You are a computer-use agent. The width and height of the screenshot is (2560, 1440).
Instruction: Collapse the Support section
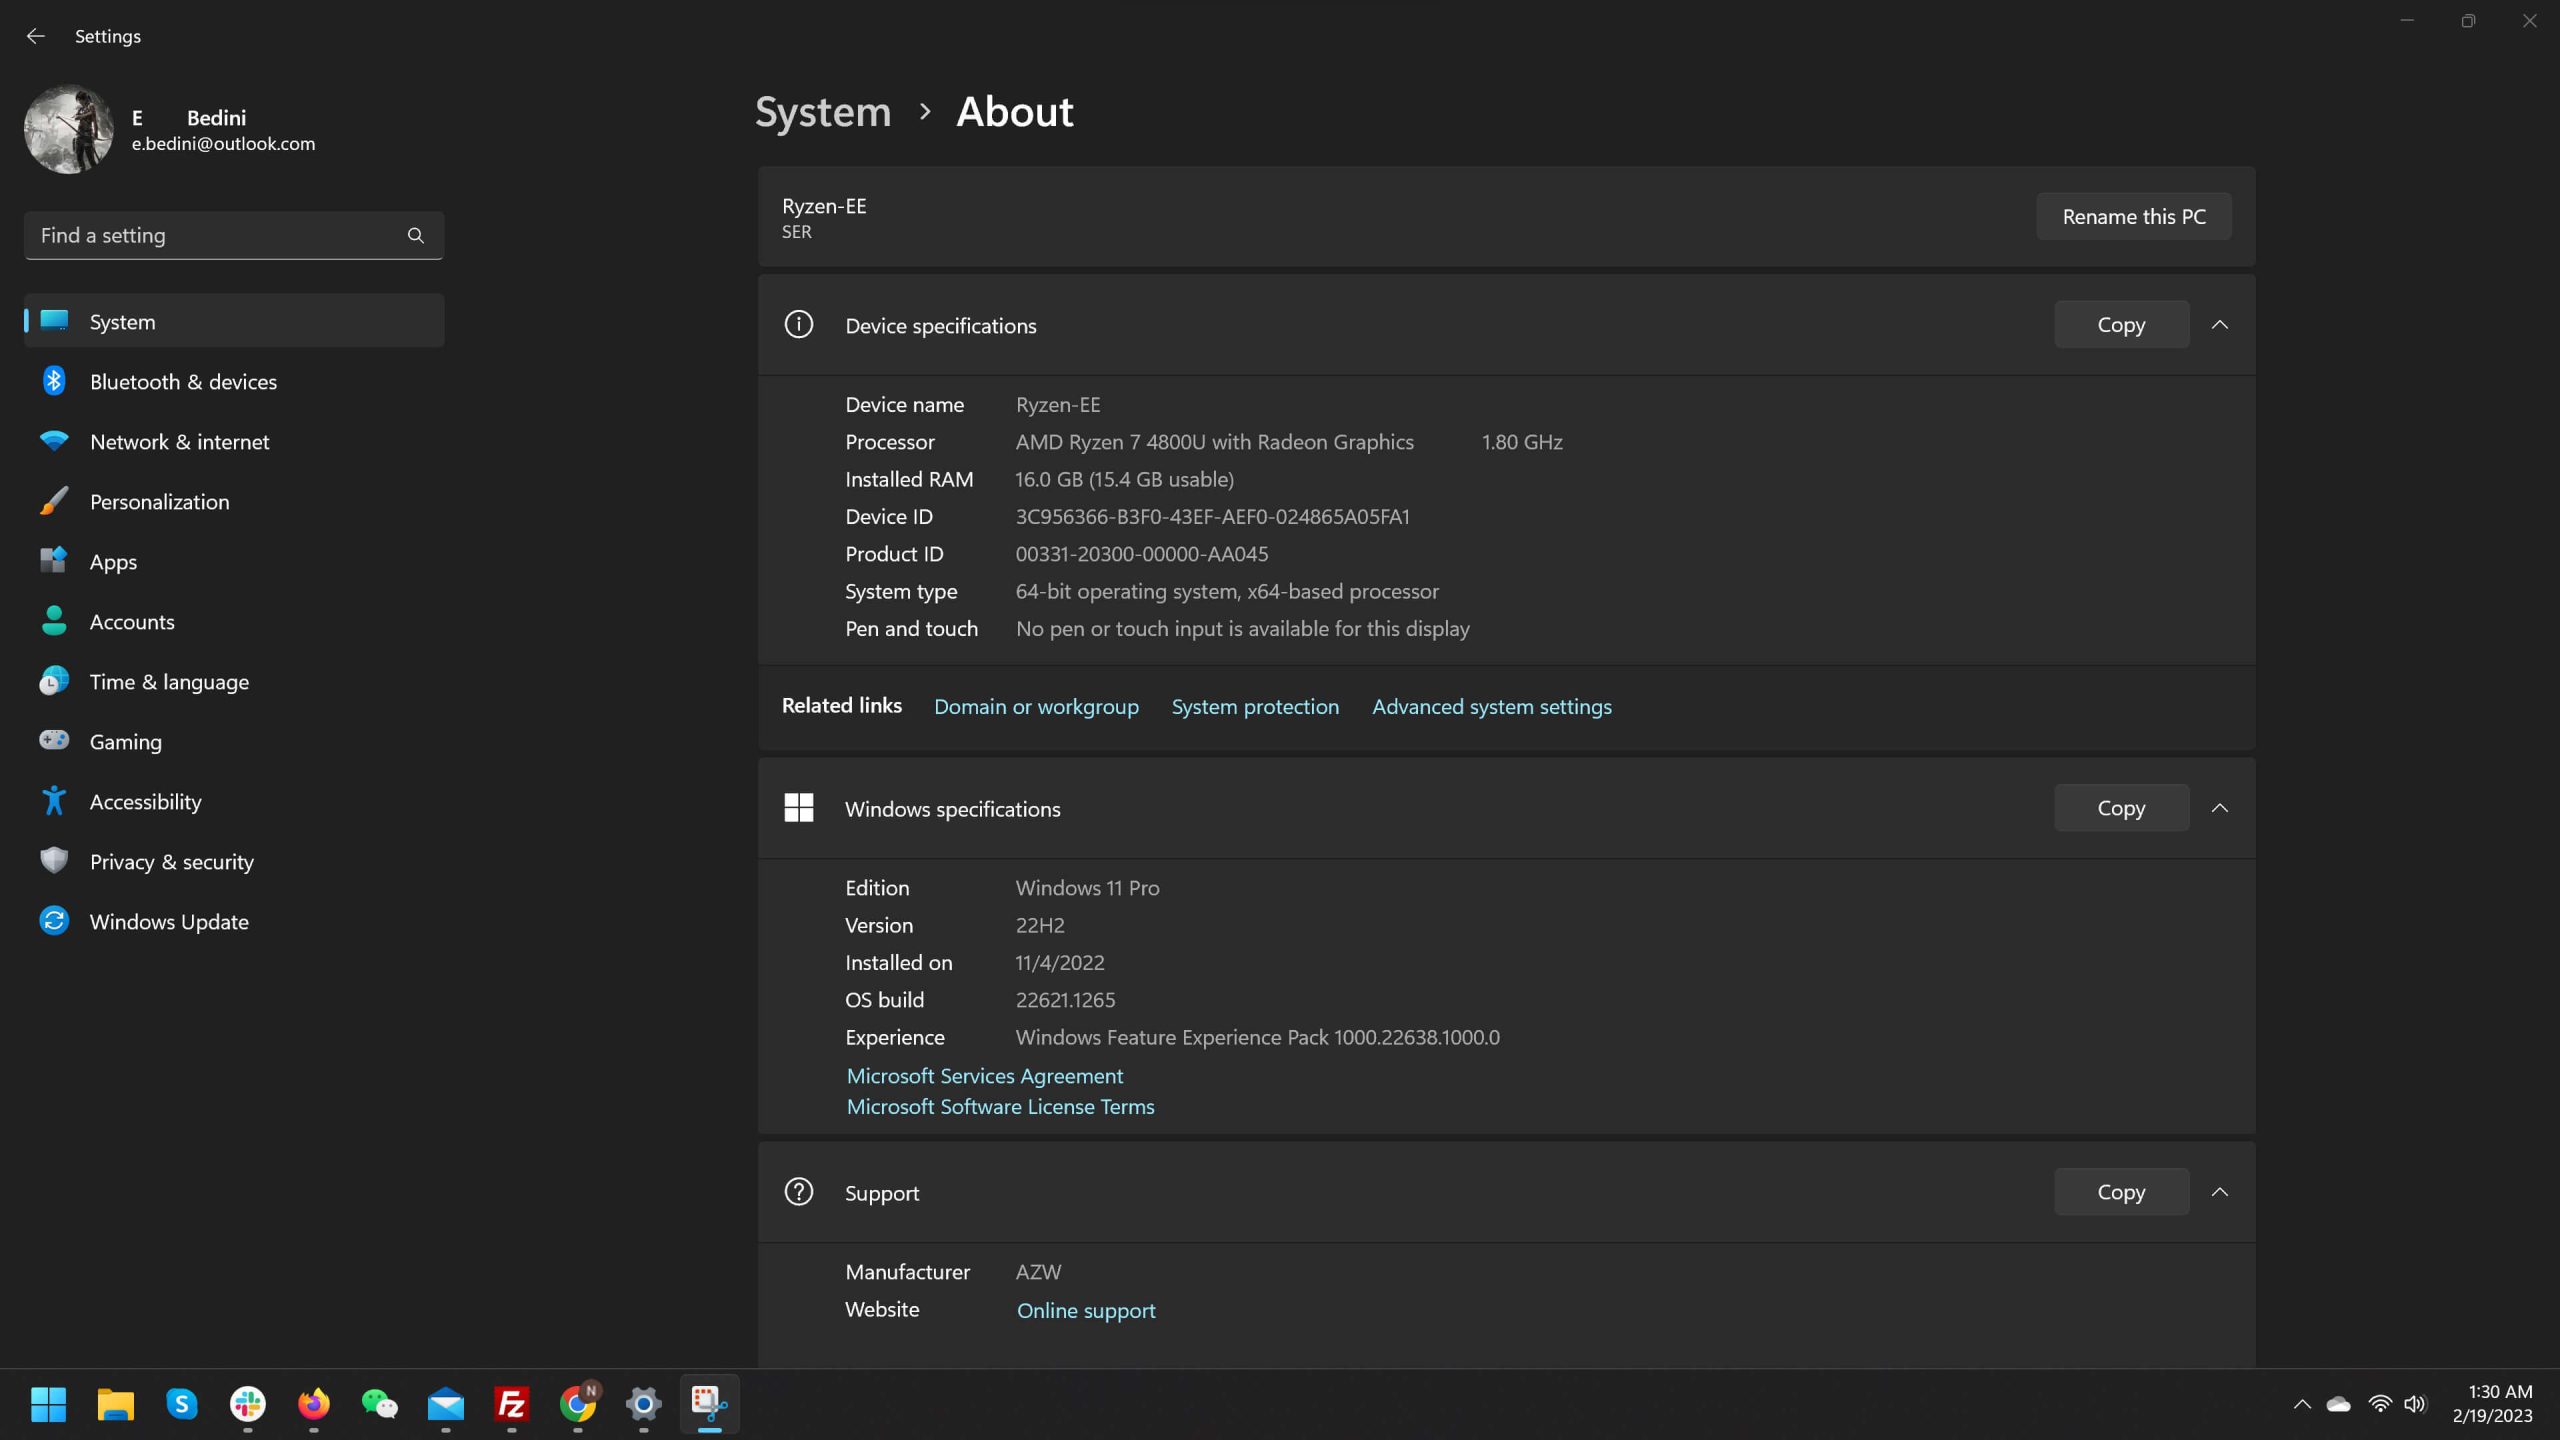pos(2221,1192)
